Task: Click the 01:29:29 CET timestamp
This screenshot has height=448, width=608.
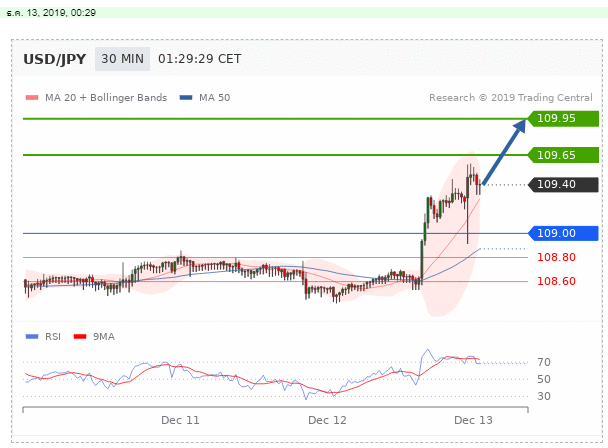Action: tap(200, 59)
